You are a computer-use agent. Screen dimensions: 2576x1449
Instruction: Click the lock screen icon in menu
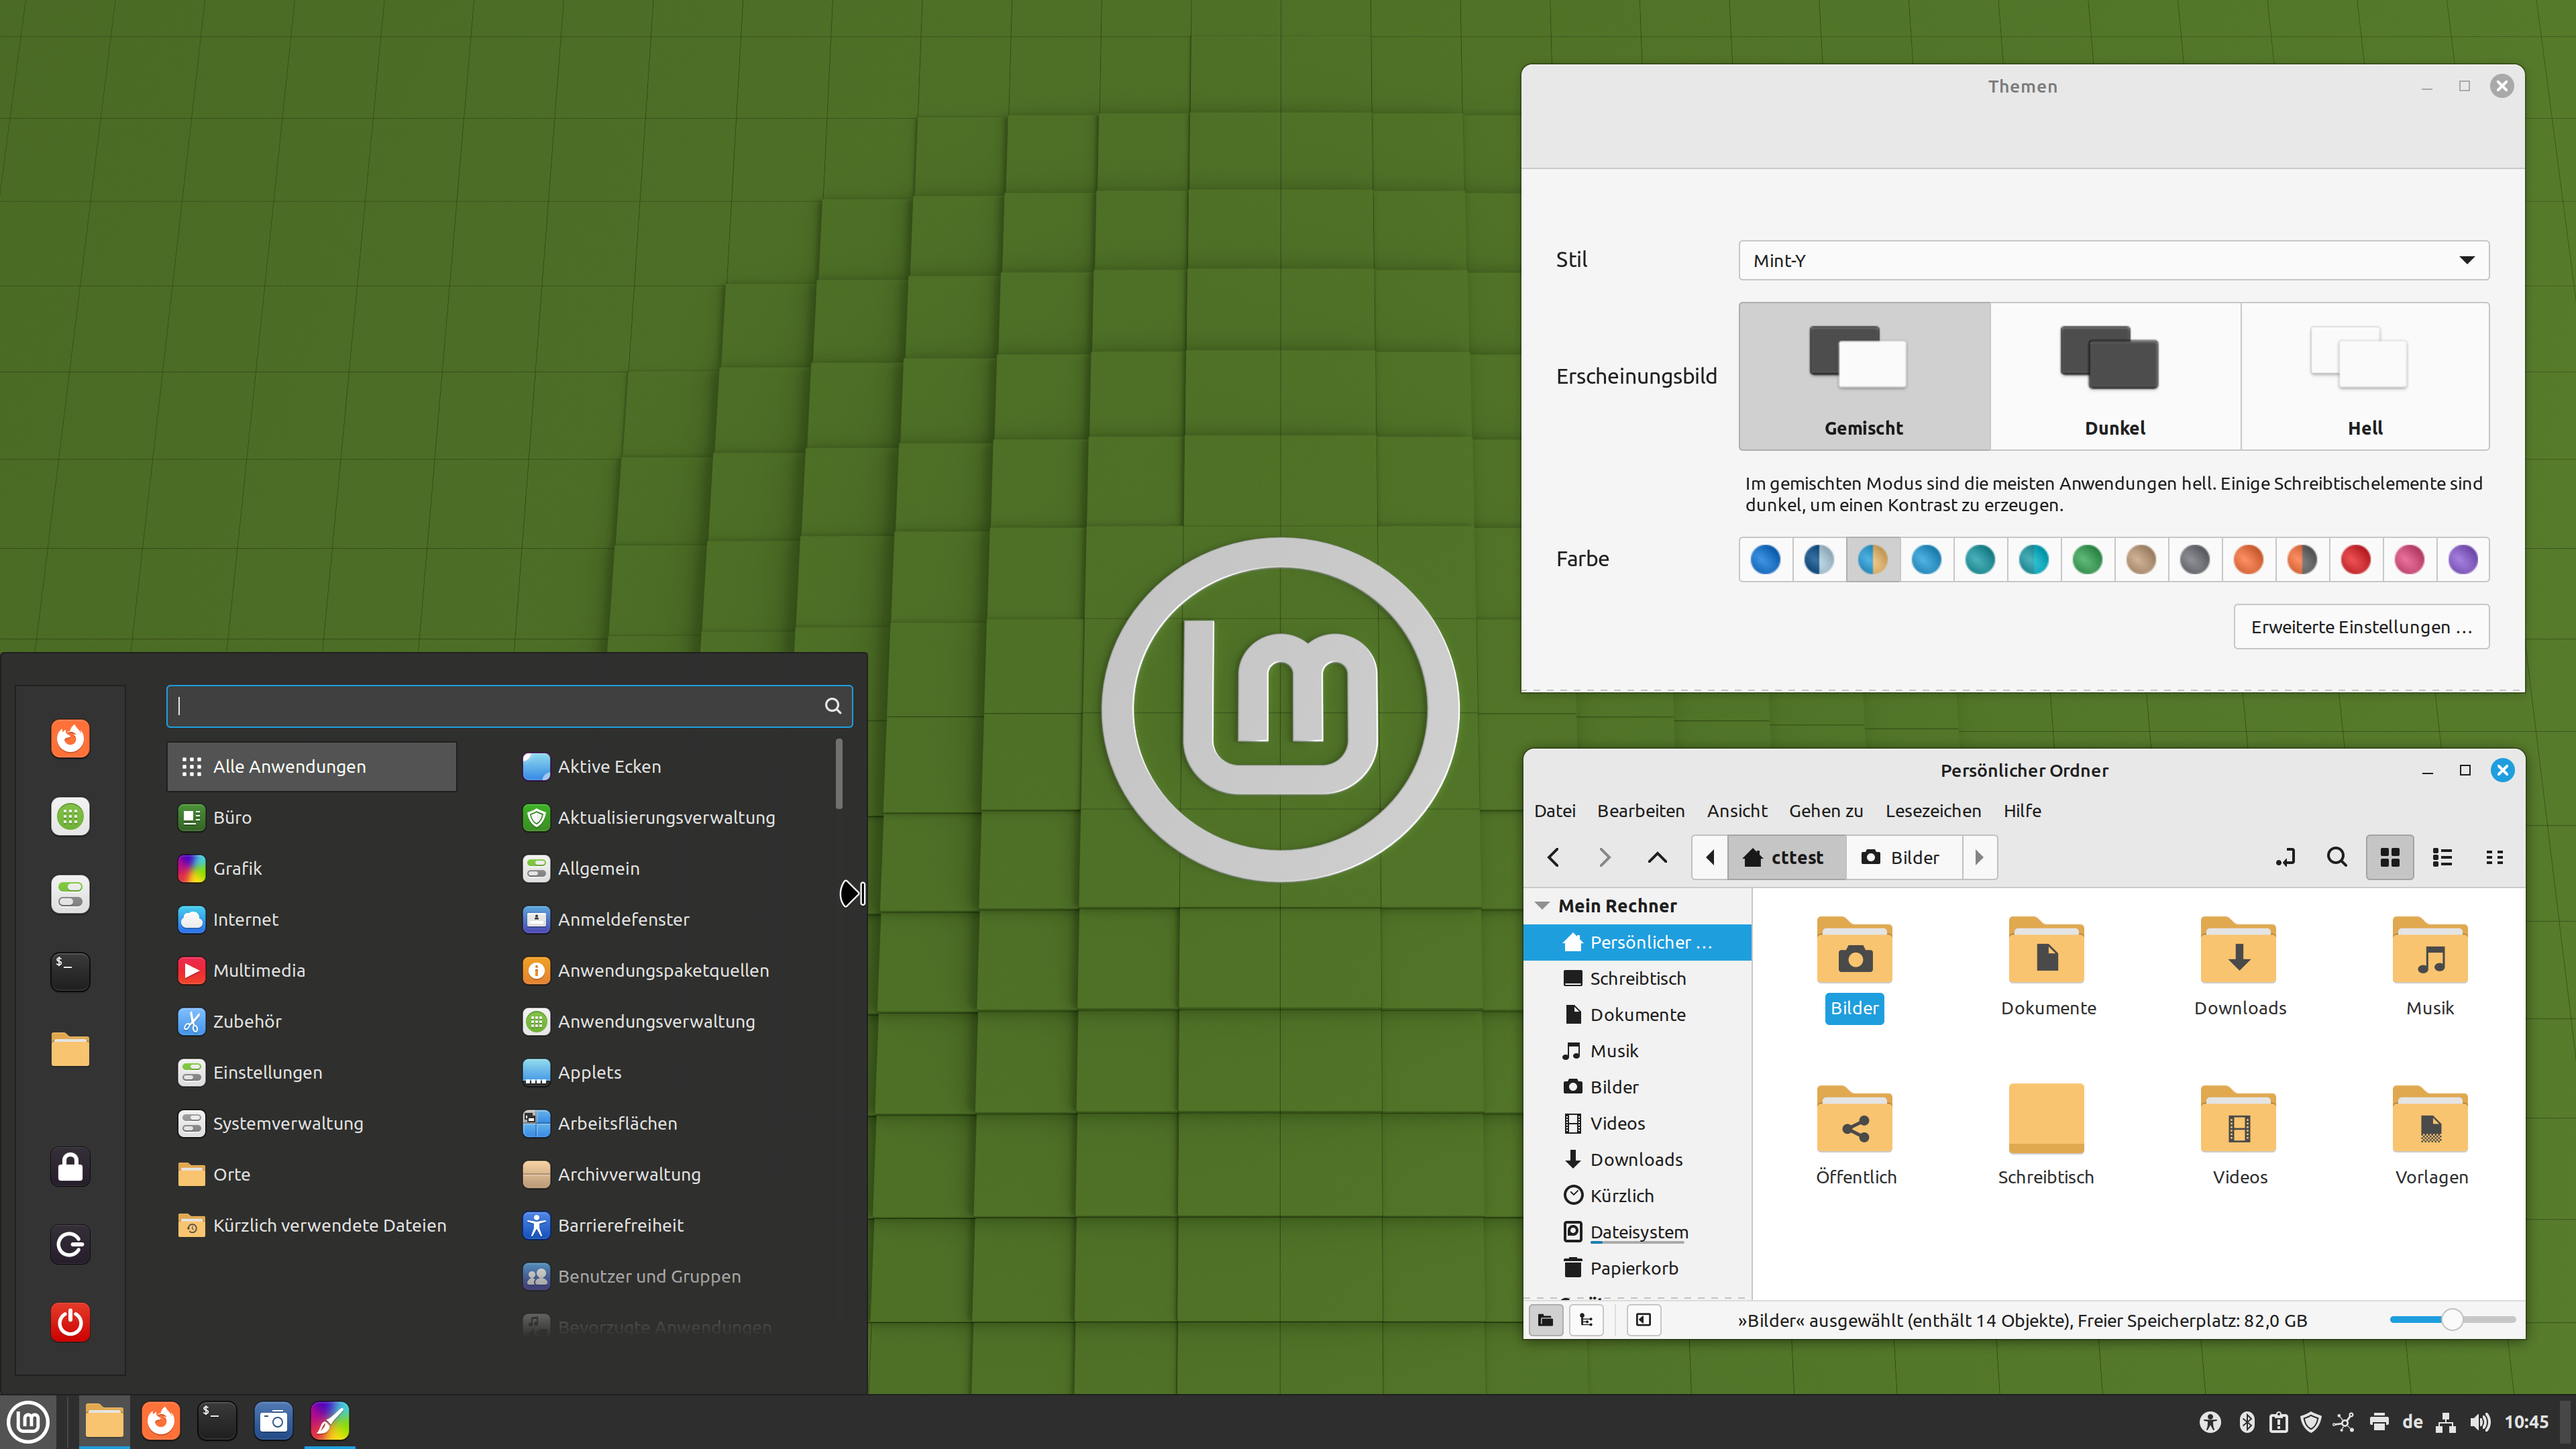(70, 1167)
